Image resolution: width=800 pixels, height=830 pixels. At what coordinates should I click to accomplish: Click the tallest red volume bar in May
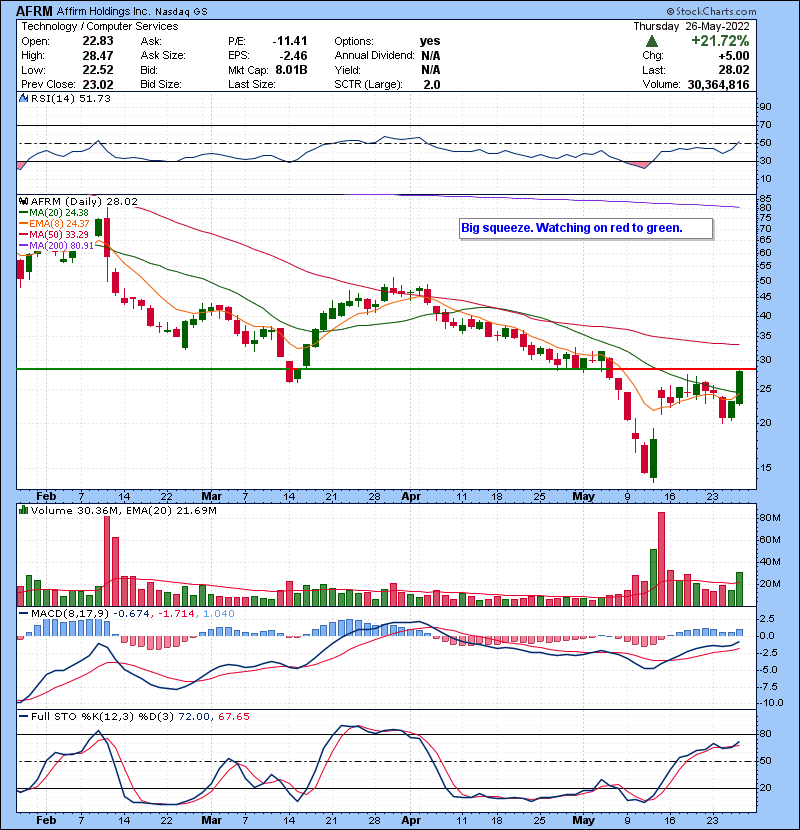click(x=661, y=559)
